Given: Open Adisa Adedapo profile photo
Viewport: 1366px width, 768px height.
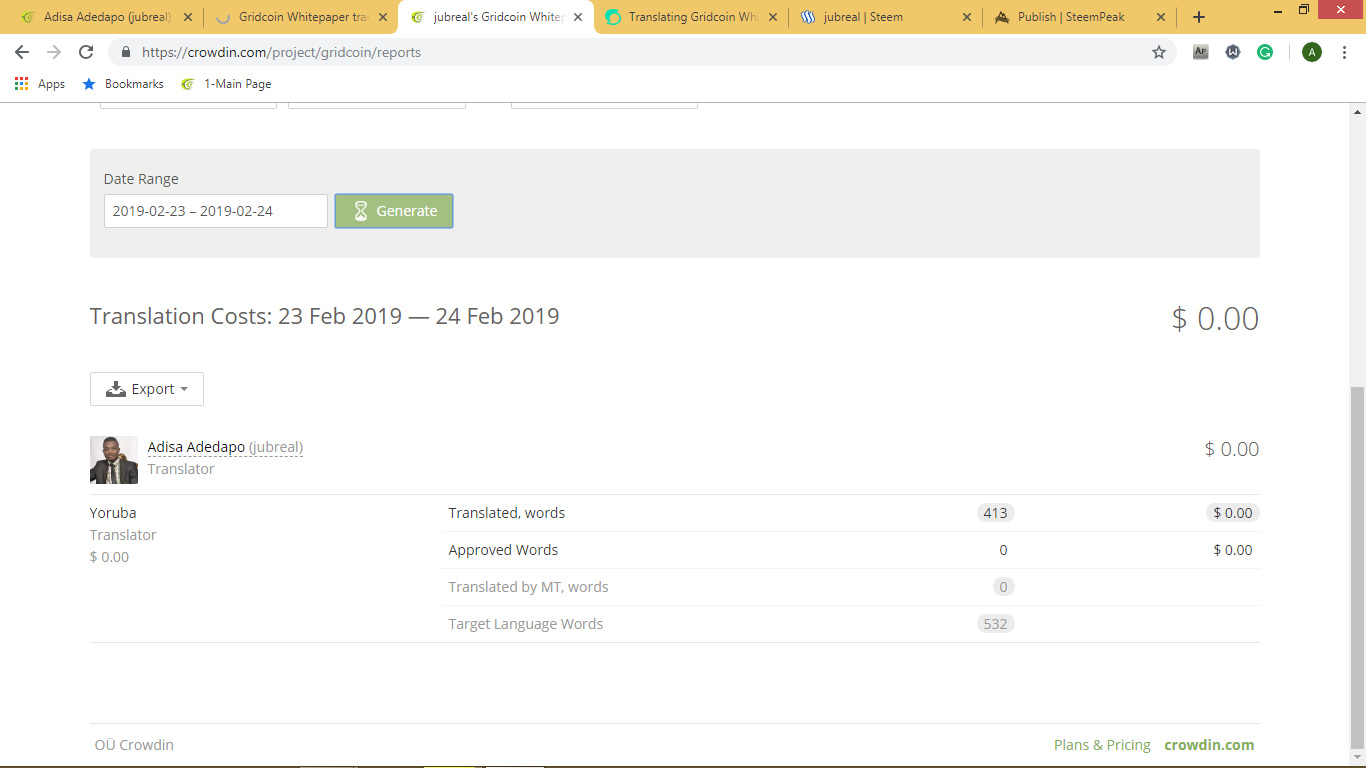Looking at the screenshot, I should [114, 460].
